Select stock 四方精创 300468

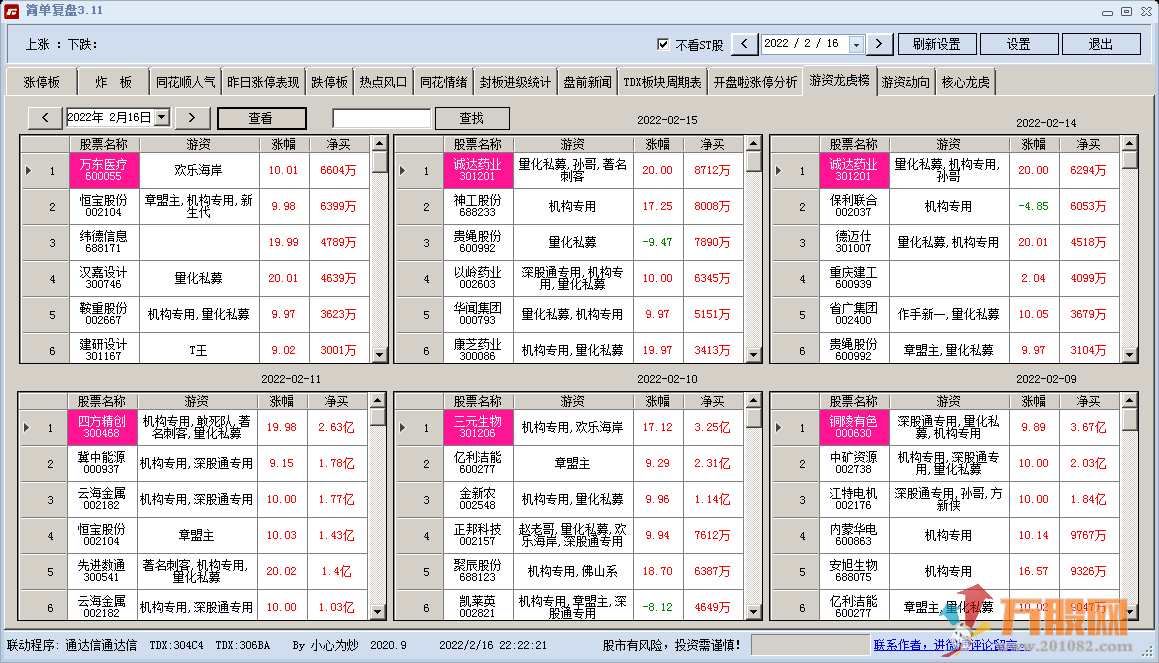coord(102,427)
